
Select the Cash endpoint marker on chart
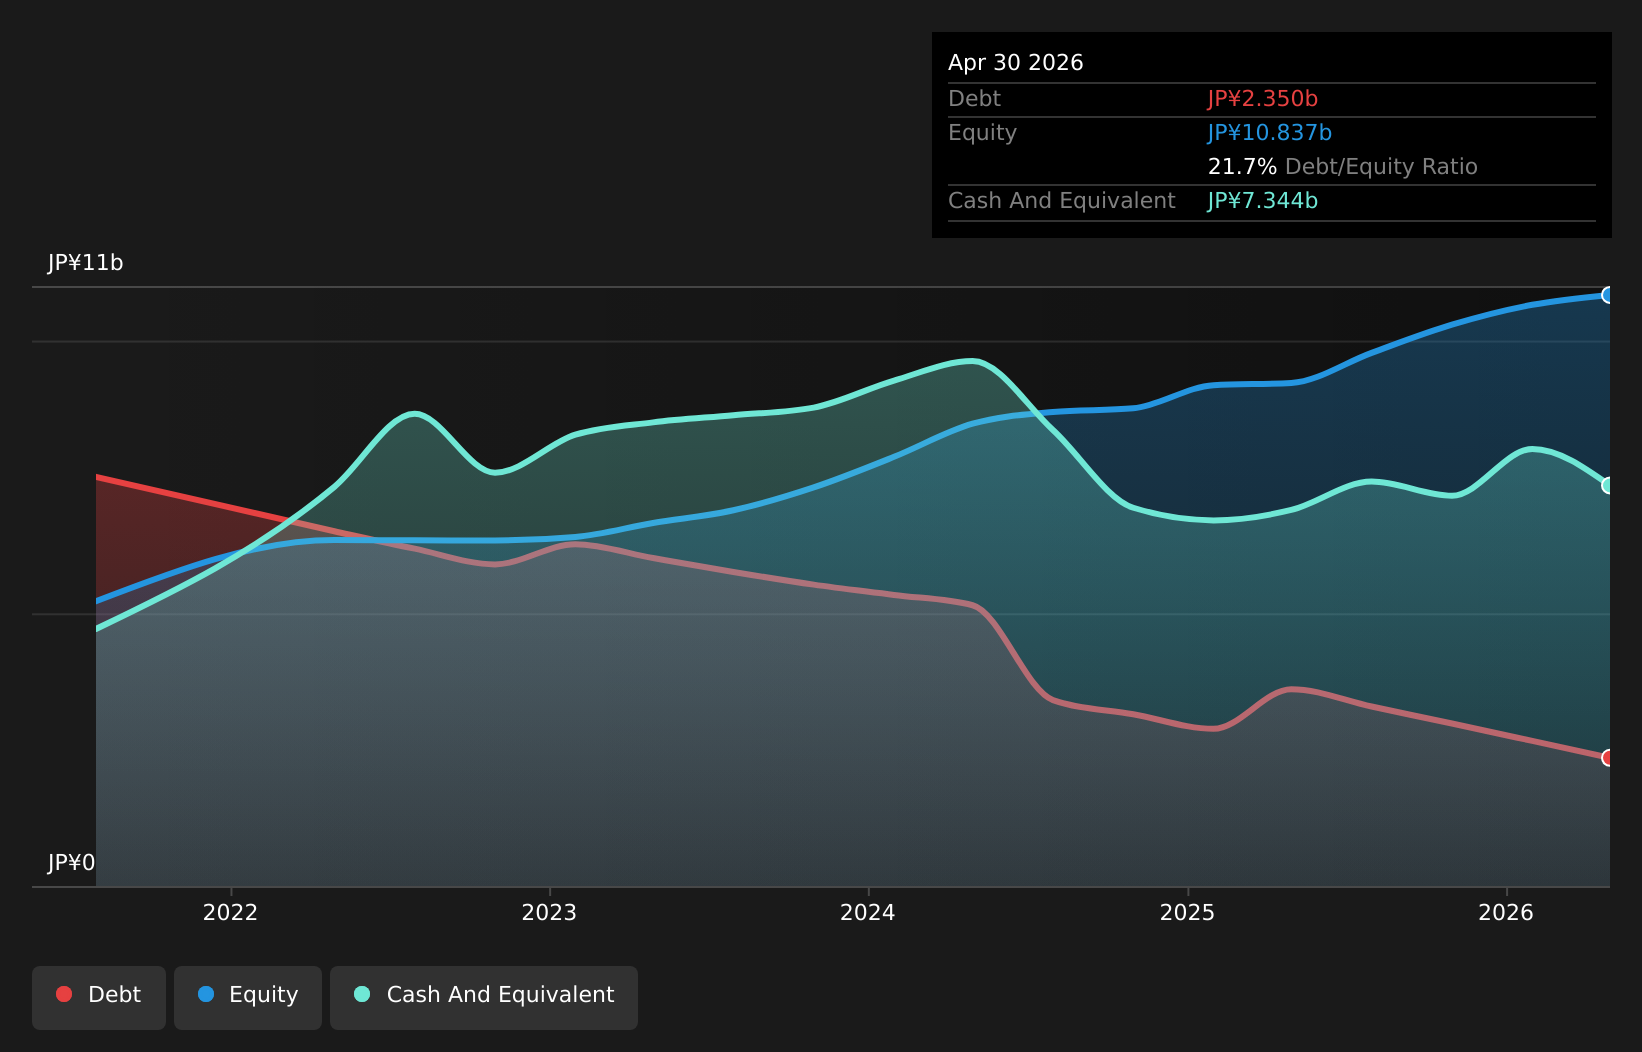click(1608, 485)
